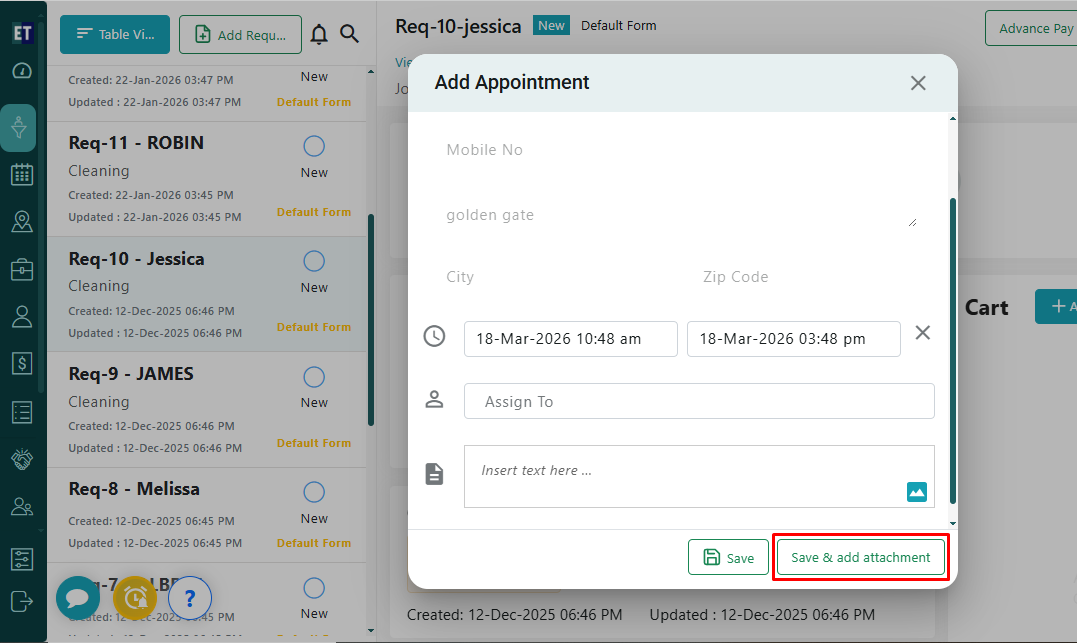Click the notification bell icon

coord(319,34)
